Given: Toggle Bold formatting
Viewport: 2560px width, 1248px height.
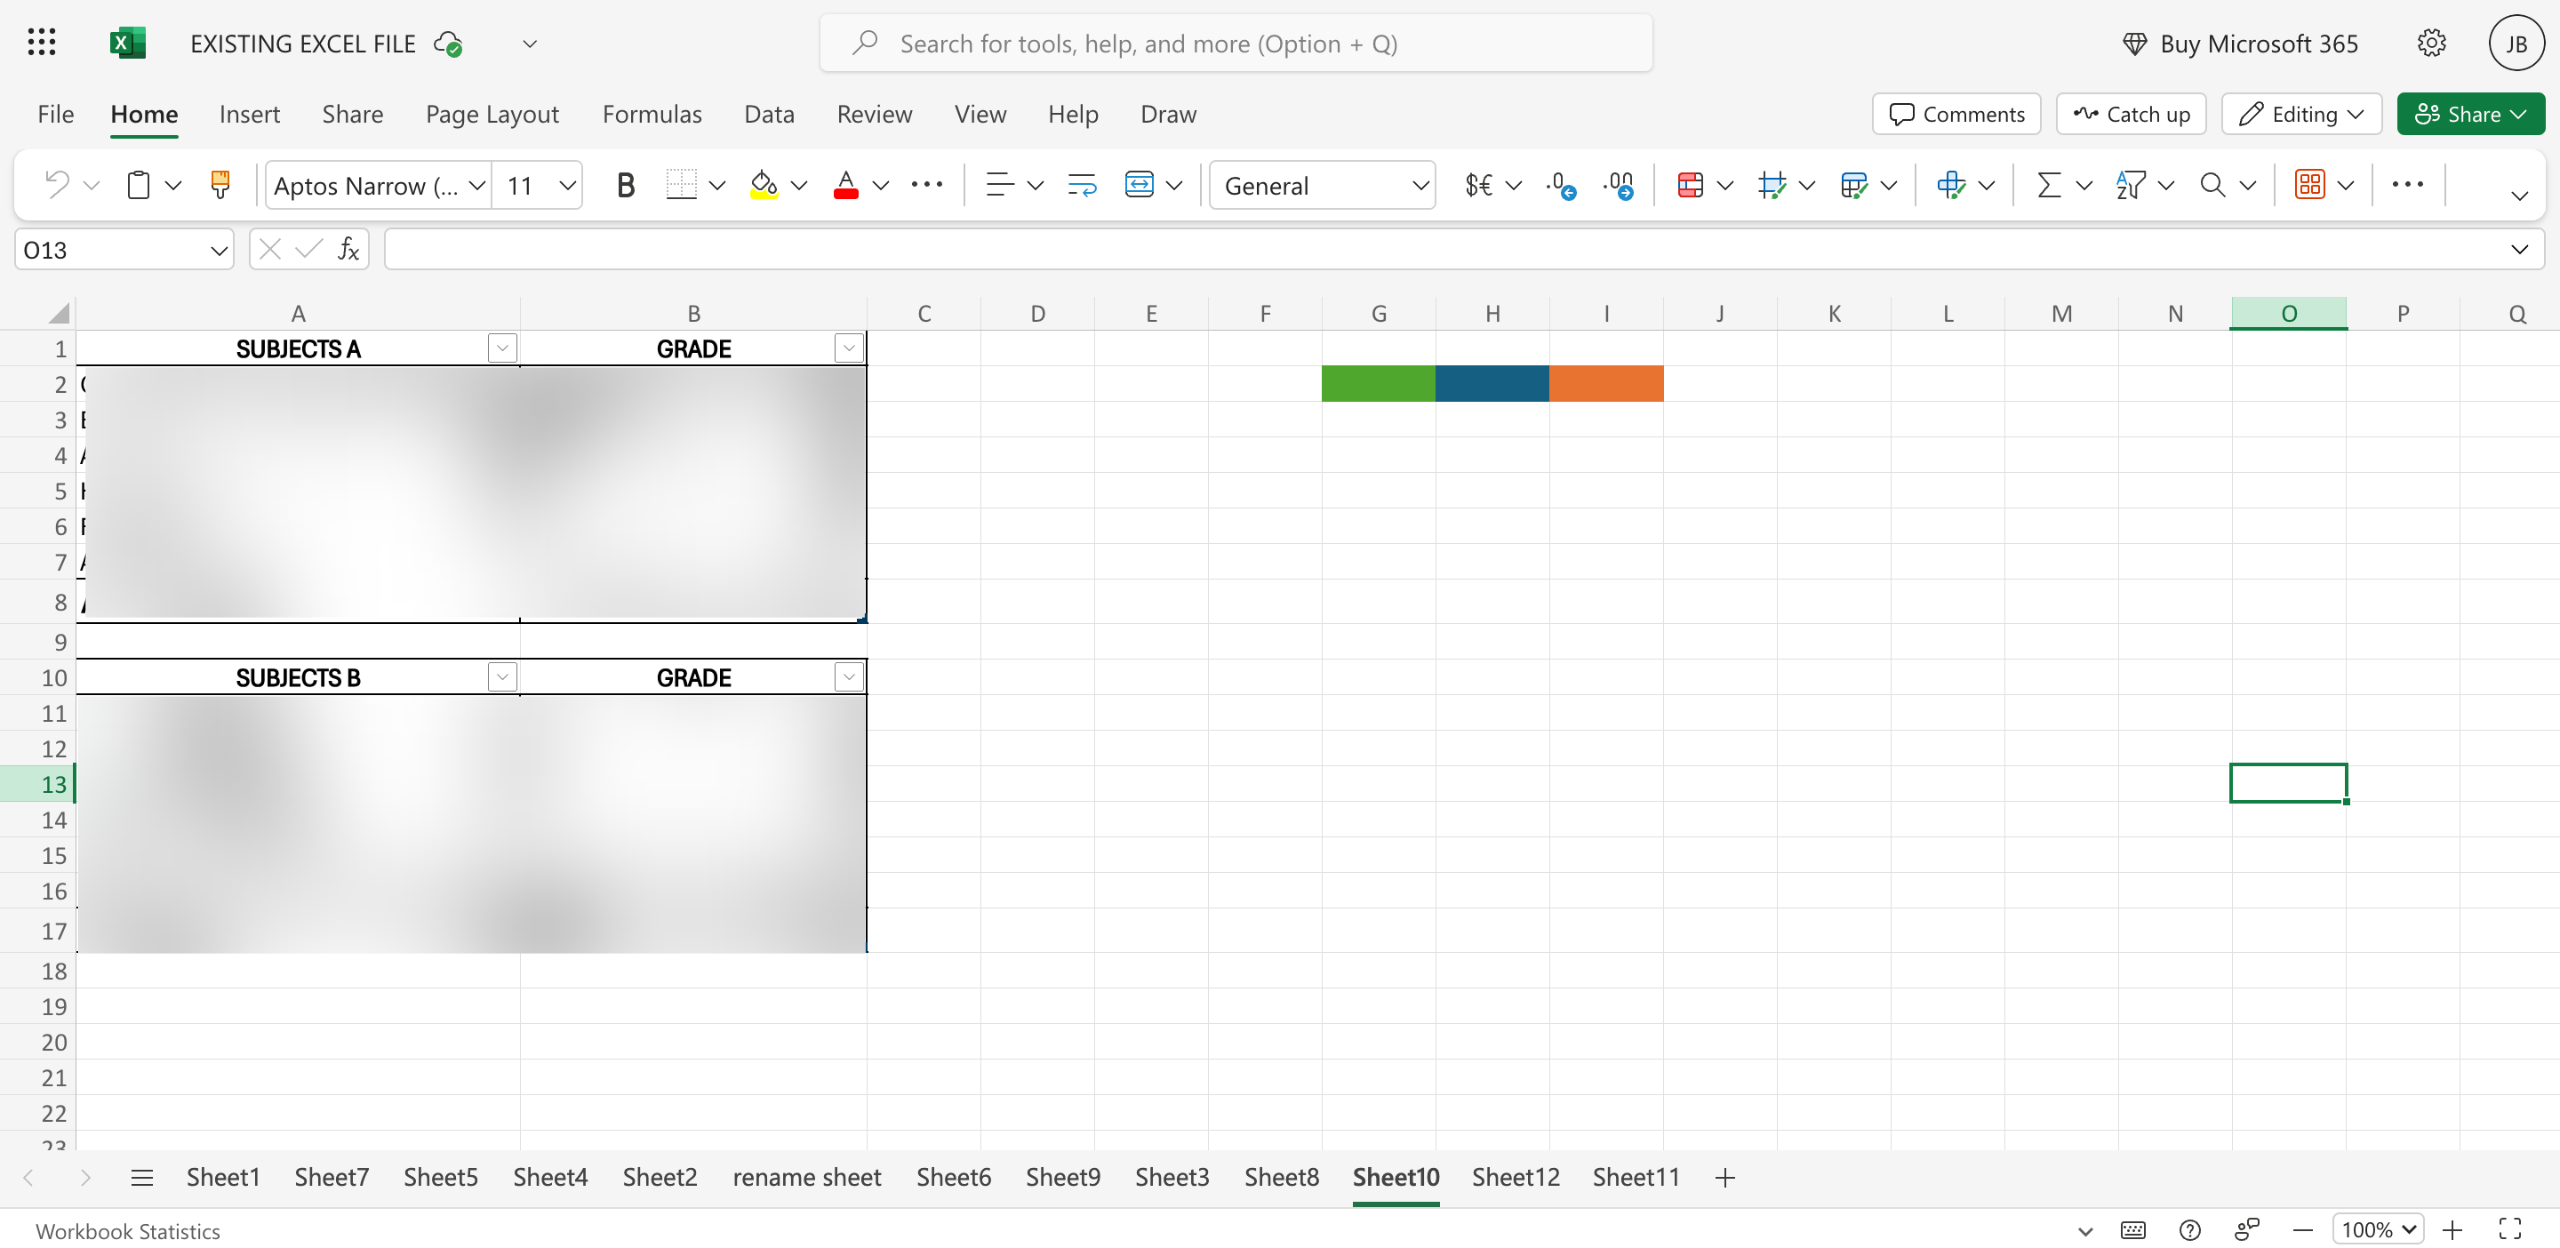Looking at the screenshot, I should [625, 185].
